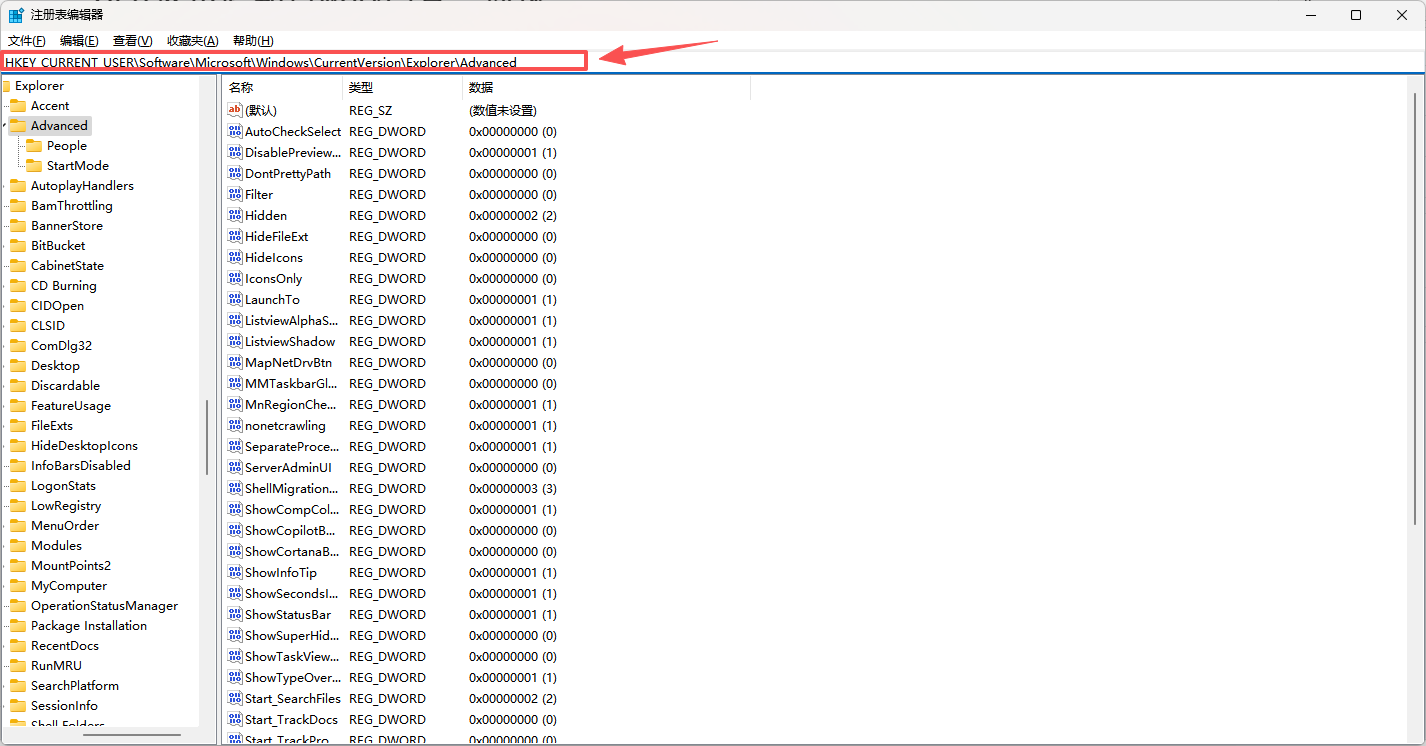Viewport: 1426px width, 746px height.
Task: Select the HideDesktopIcons key
Action: point(84,446)
